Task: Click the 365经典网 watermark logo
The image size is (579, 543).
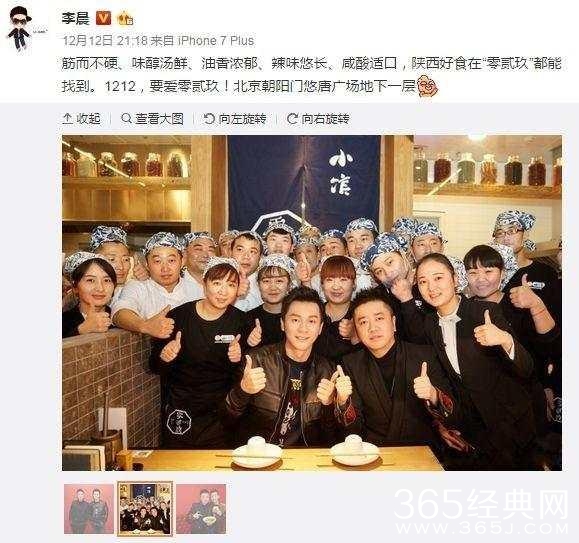Action: (481, 511)
